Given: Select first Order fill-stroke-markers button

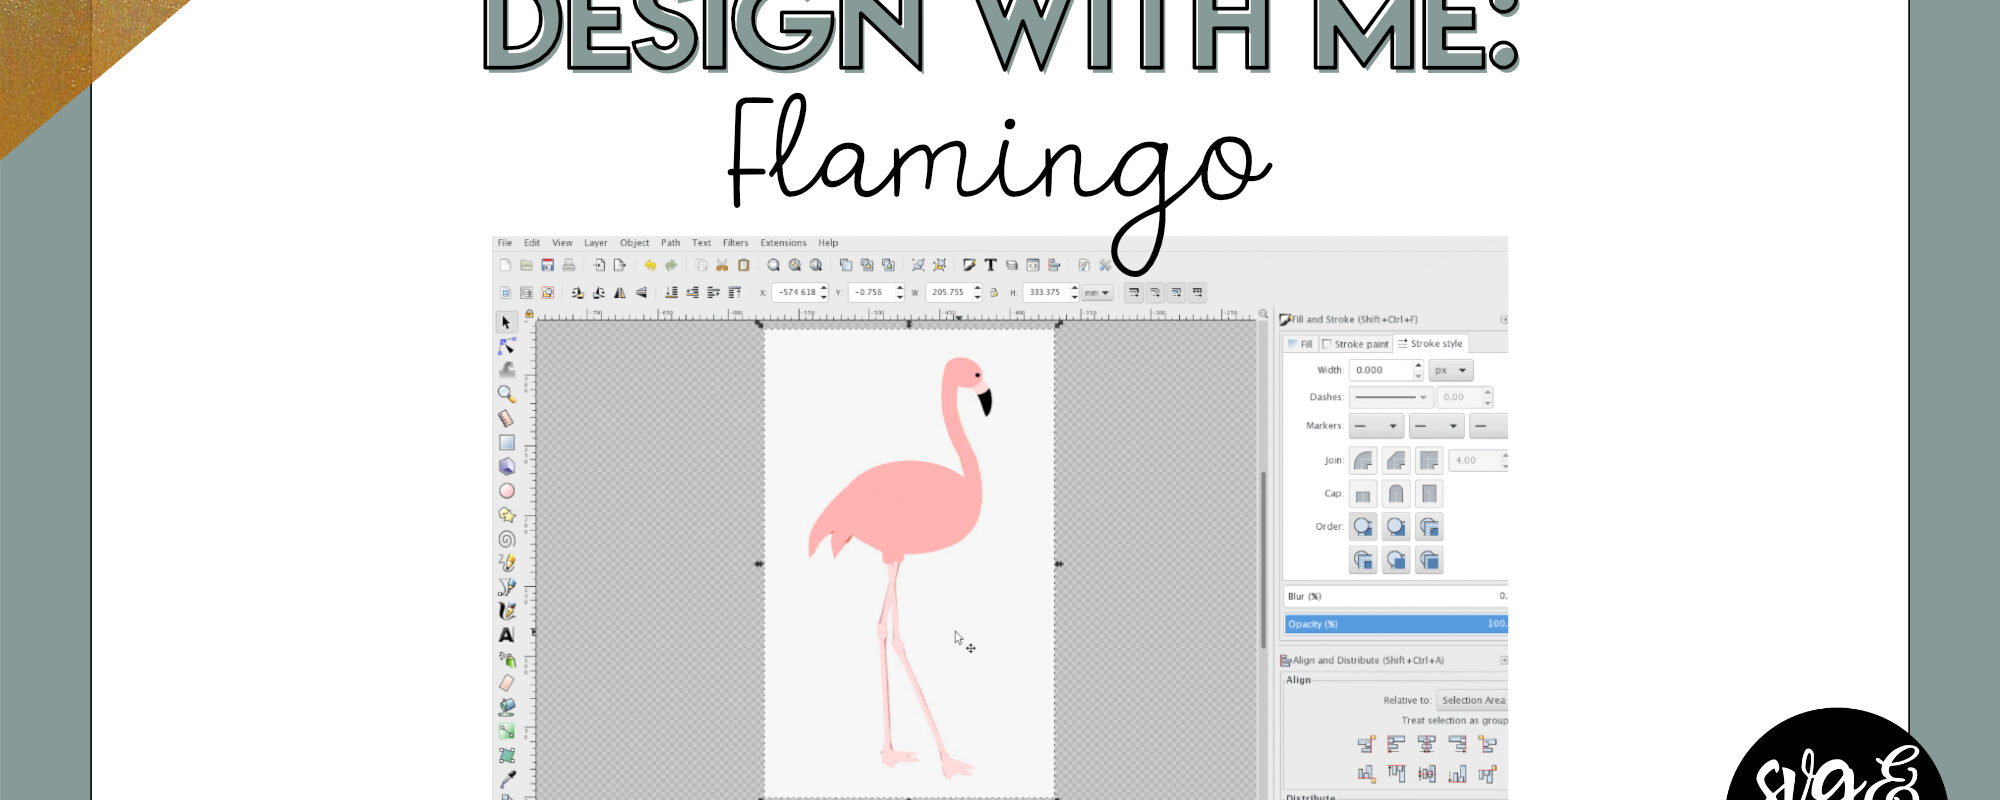Looking at the screenshot, I should [1363, 527].
